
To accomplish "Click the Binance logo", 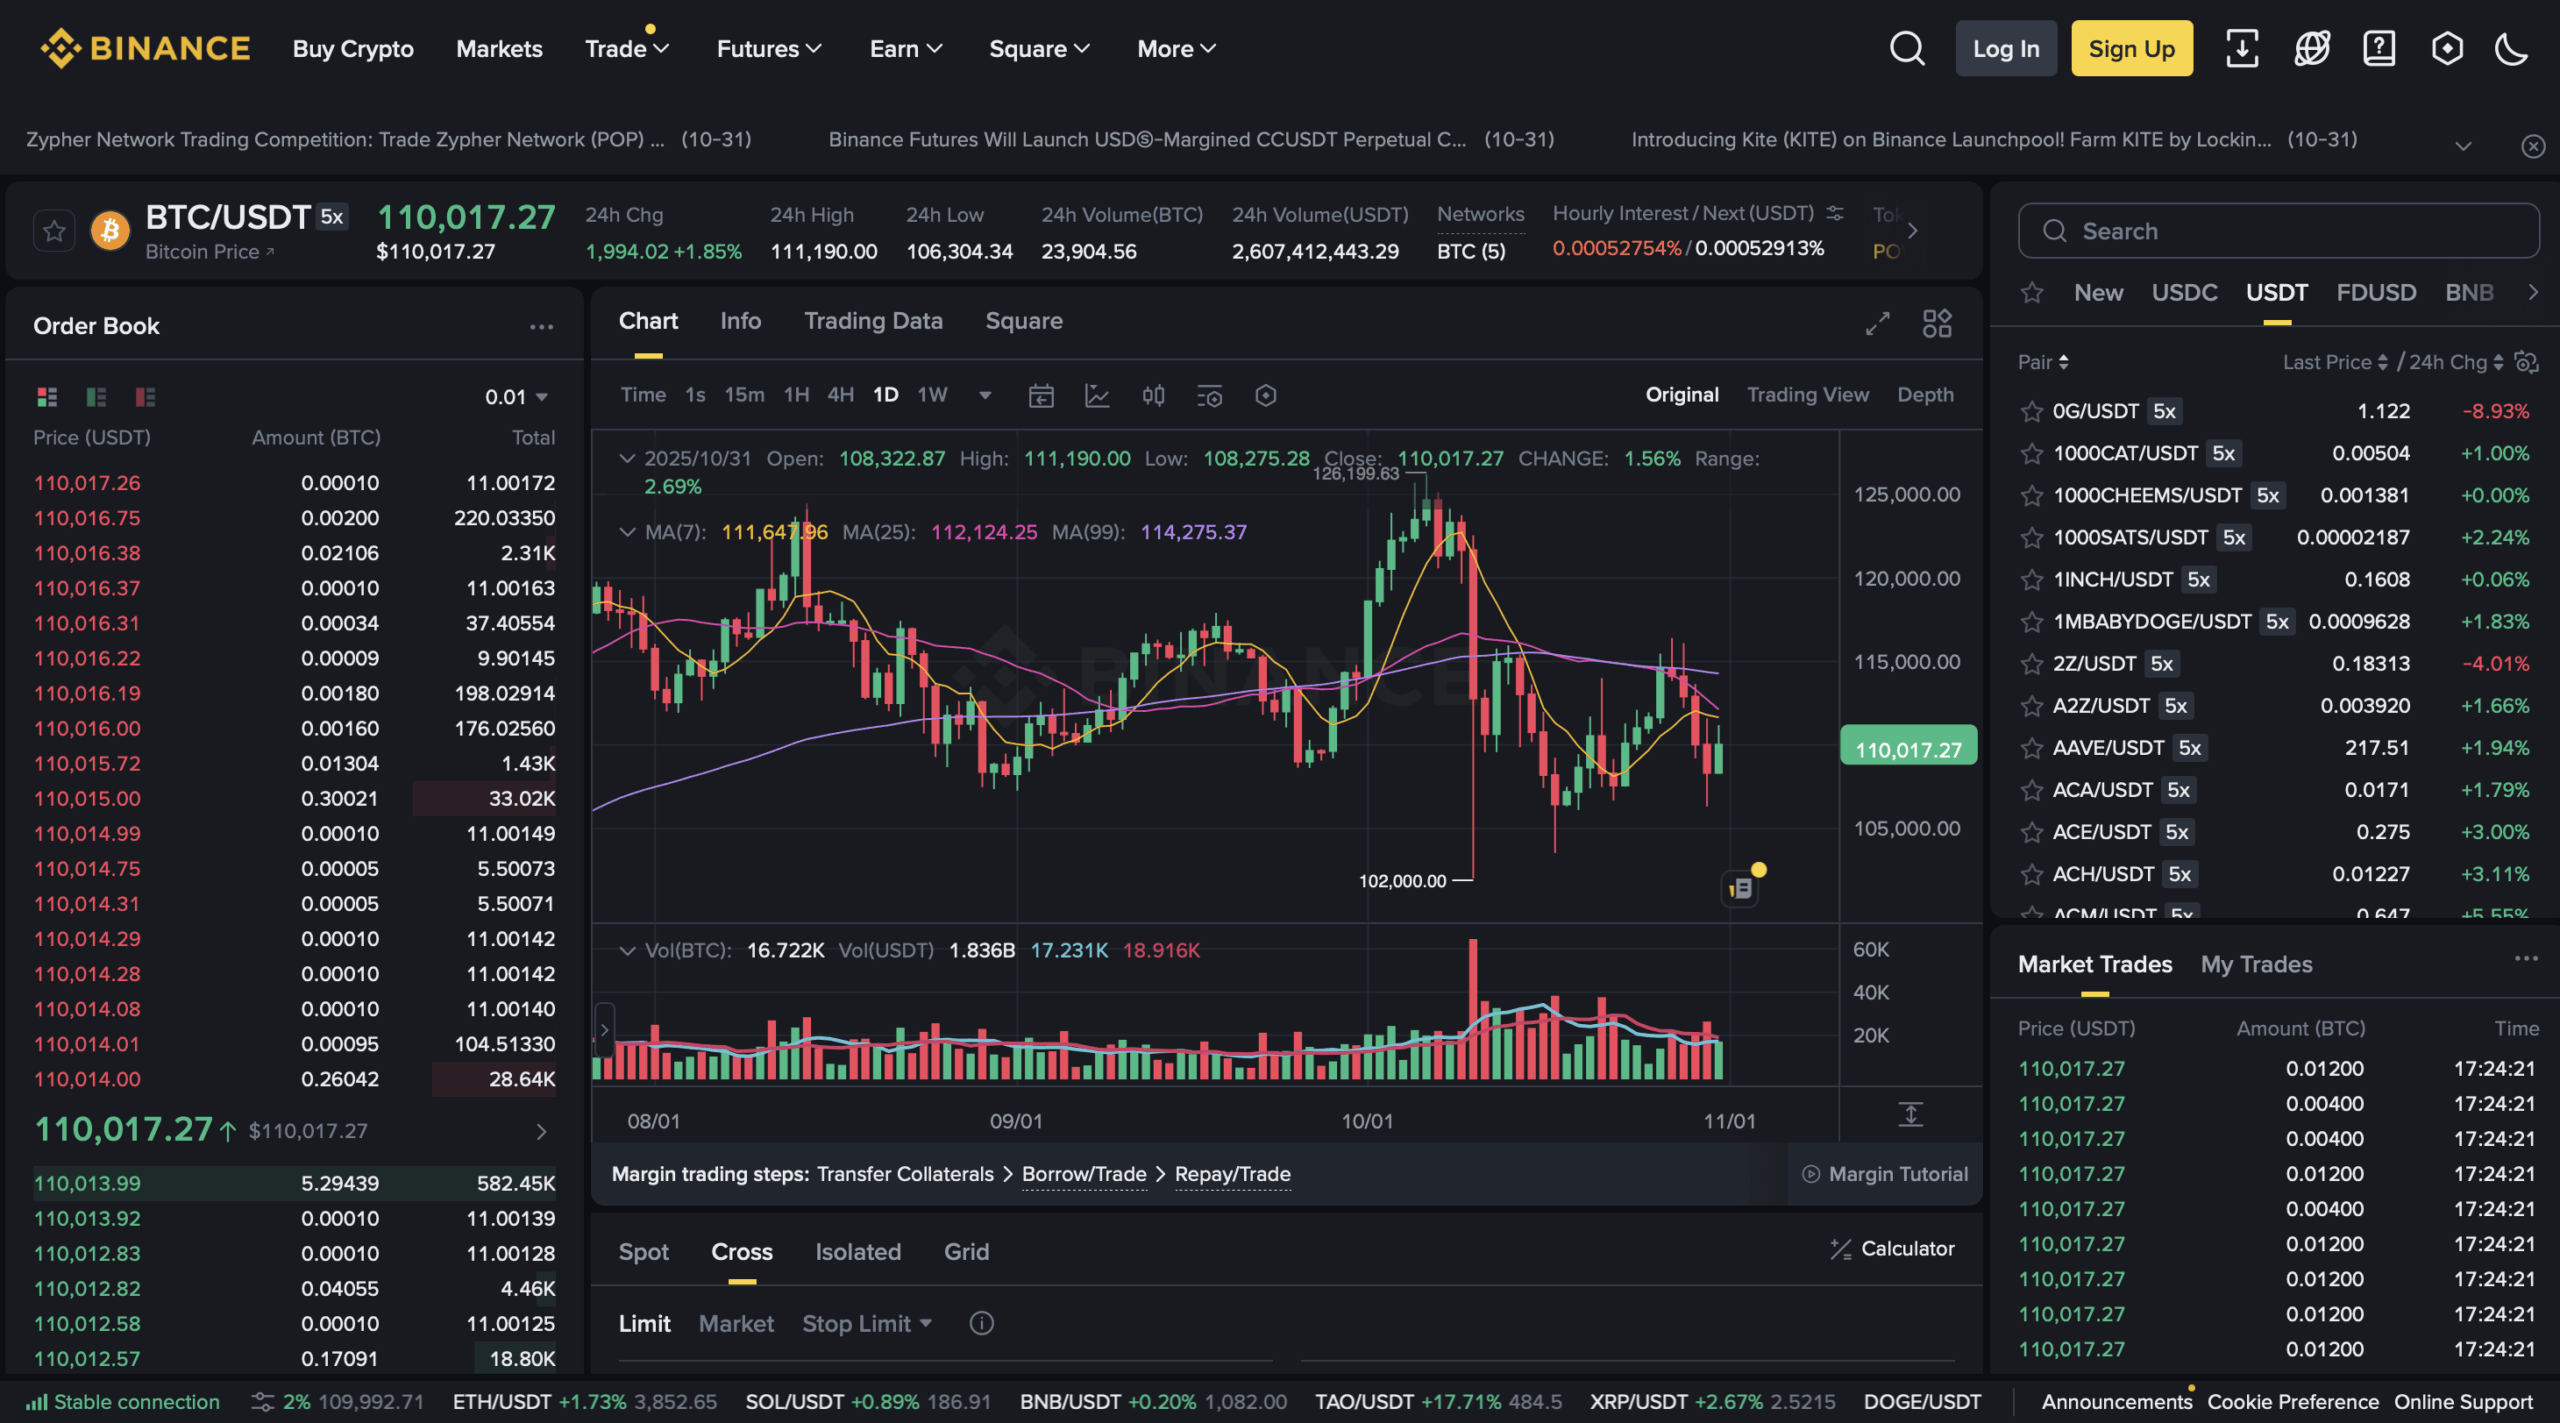I will click(x=145, y=48).
